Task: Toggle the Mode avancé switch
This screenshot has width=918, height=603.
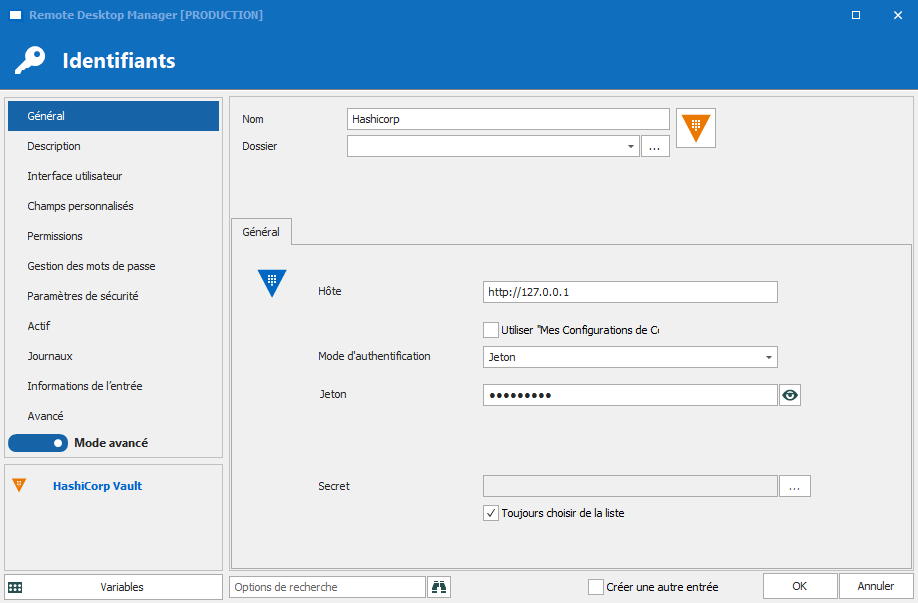Action: [38, 442]
